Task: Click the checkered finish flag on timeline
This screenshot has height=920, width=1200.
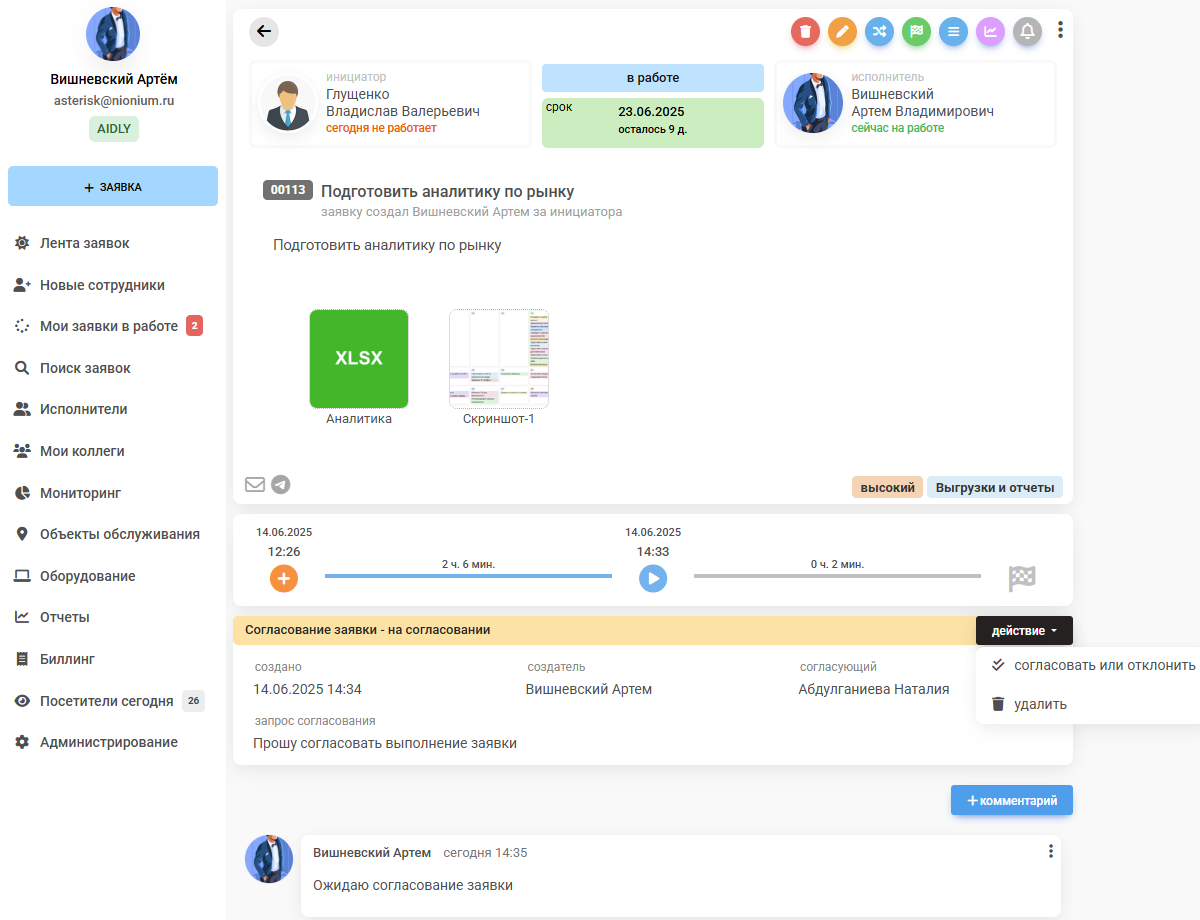Action: pos(1022,578)
